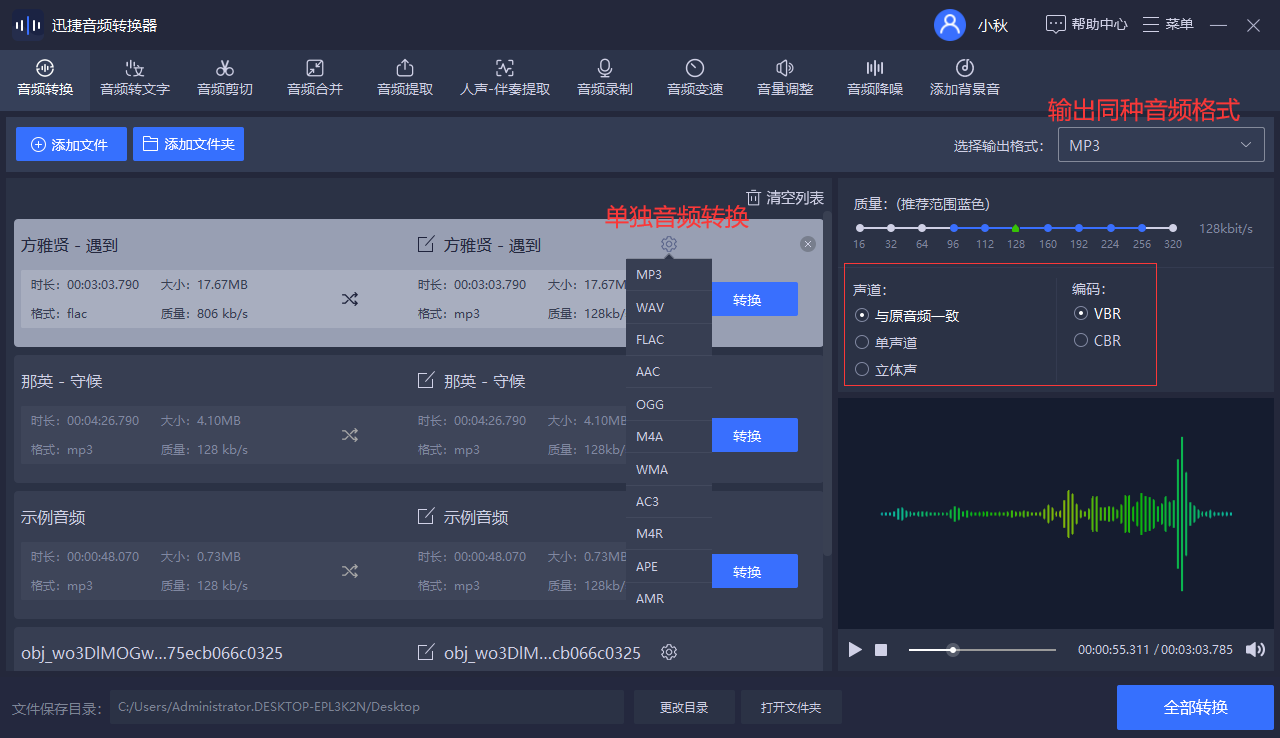Open the 选择输出格式 output format dropdown
This screenshot has height=738, width=1280.
(x=1160, y=144)
